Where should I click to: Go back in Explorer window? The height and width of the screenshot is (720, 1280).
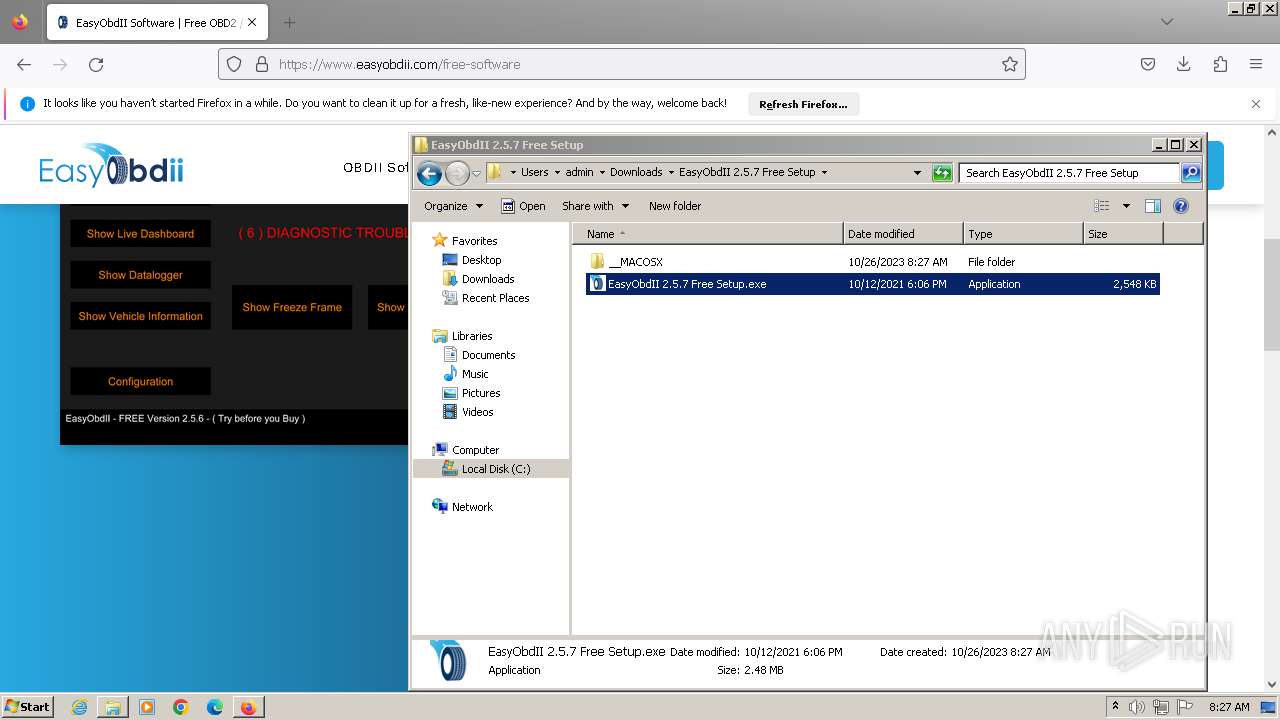pos(429,173)
